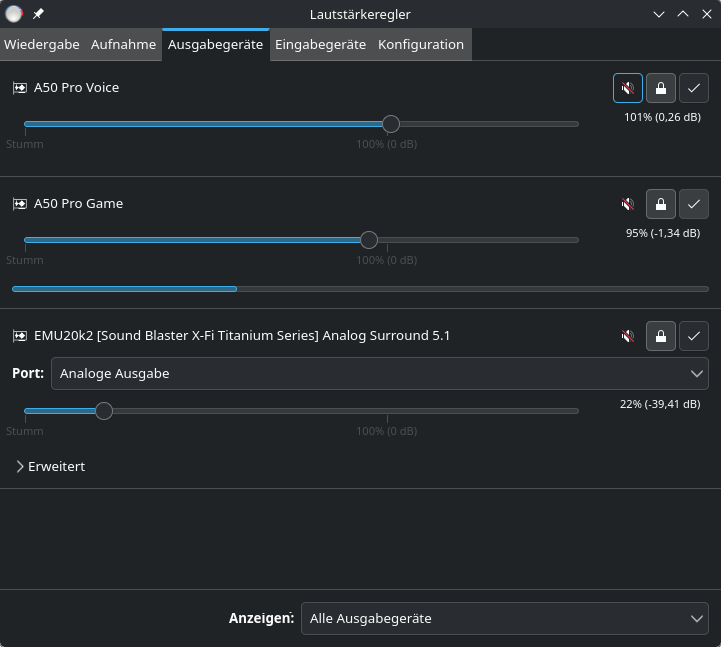Click the sound card icon beside EMU20k2

(20, 336)
